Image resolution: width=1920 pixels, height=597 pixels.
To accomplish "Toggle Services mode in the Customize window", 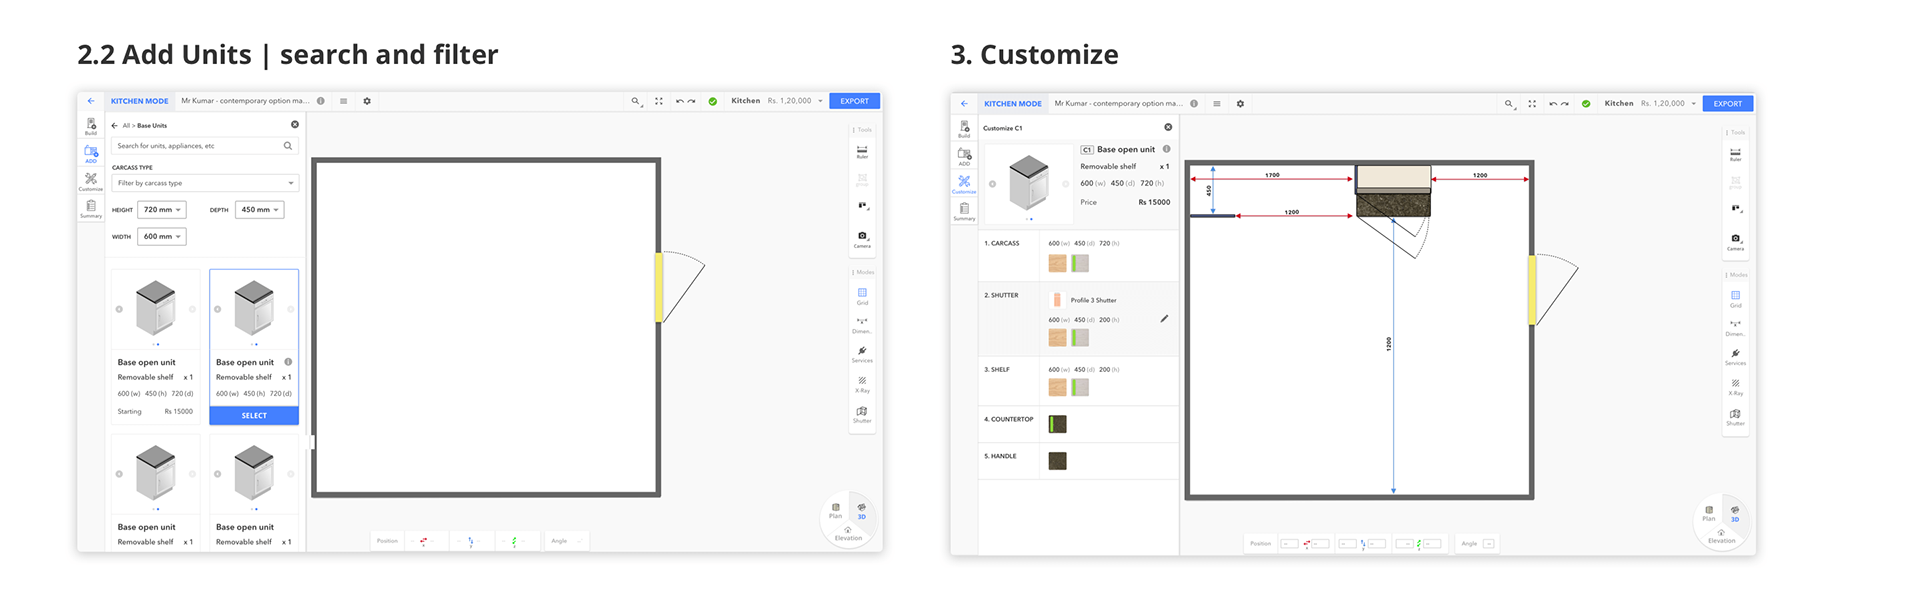I will 1735,357.
